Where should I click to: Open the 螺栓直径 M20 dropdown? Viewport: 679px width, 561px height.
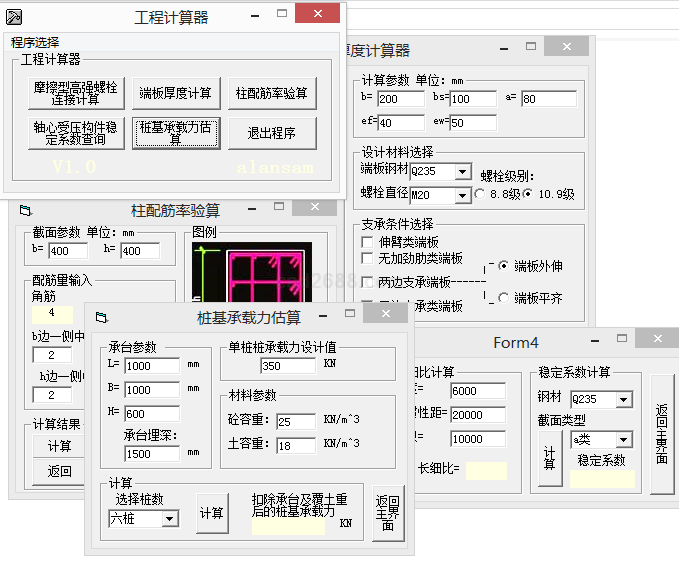[x=461, y=195]
